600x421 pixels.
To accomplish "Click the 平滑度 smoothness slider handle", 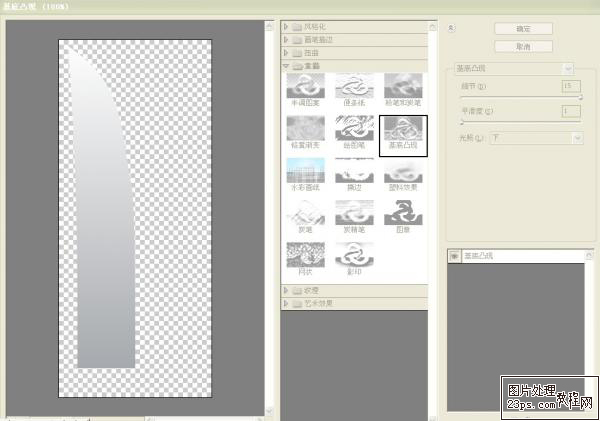I will click(x=462, y=123).
